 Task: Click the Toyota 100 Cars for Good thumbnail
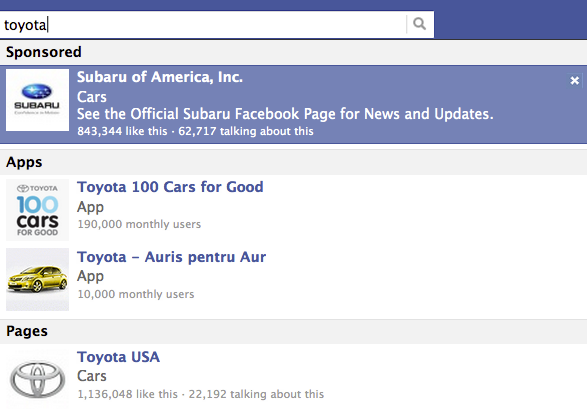[x=37, y=210]
